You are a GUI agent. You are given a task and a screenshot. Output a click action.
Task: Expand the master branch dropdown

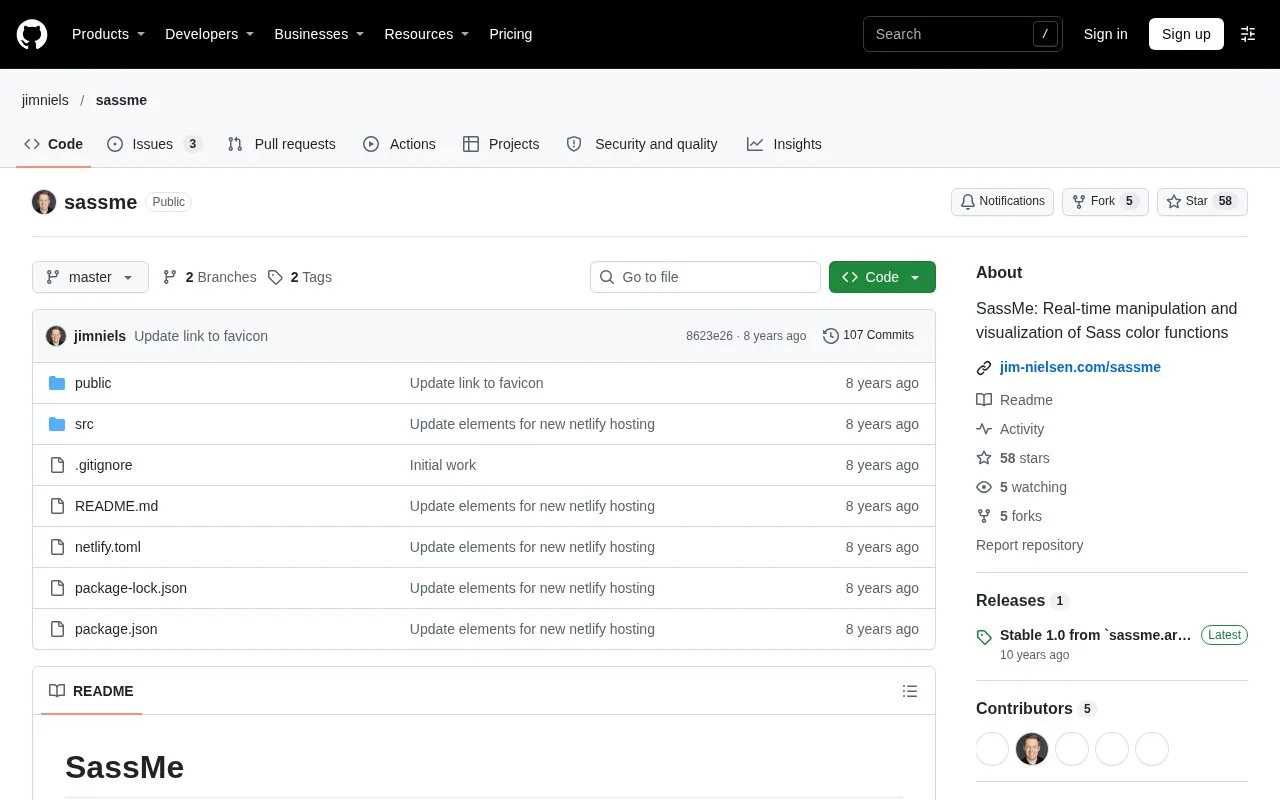[x=90, y=277]
